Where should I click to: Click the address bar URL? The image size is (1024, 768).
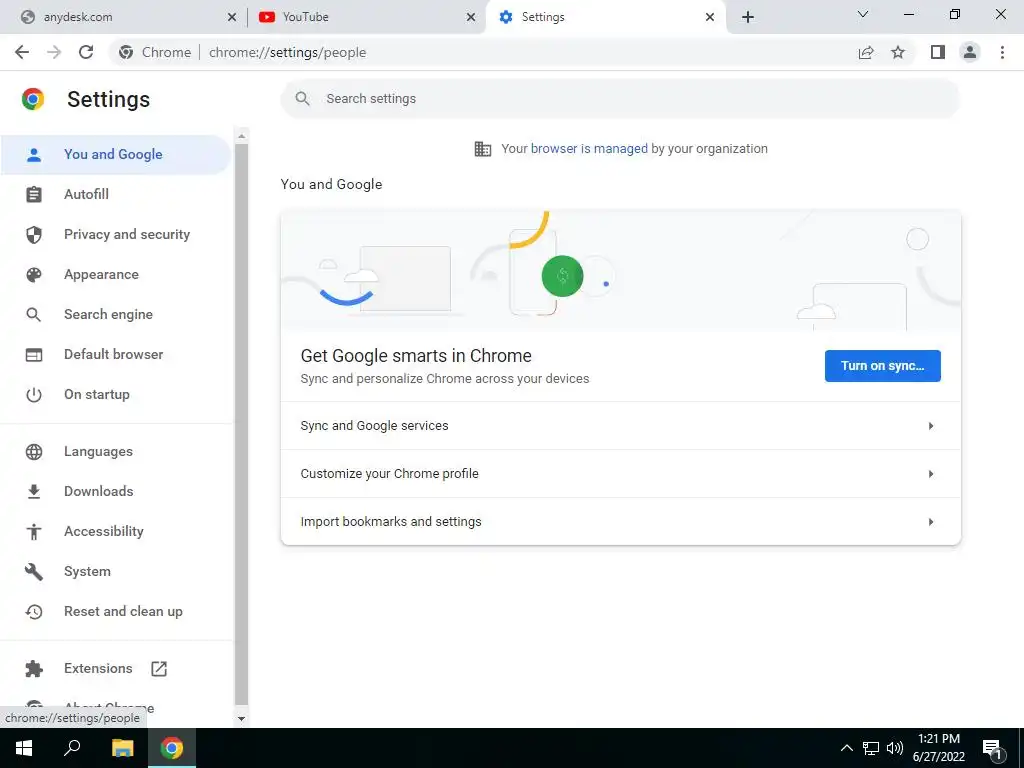[287, 52]
